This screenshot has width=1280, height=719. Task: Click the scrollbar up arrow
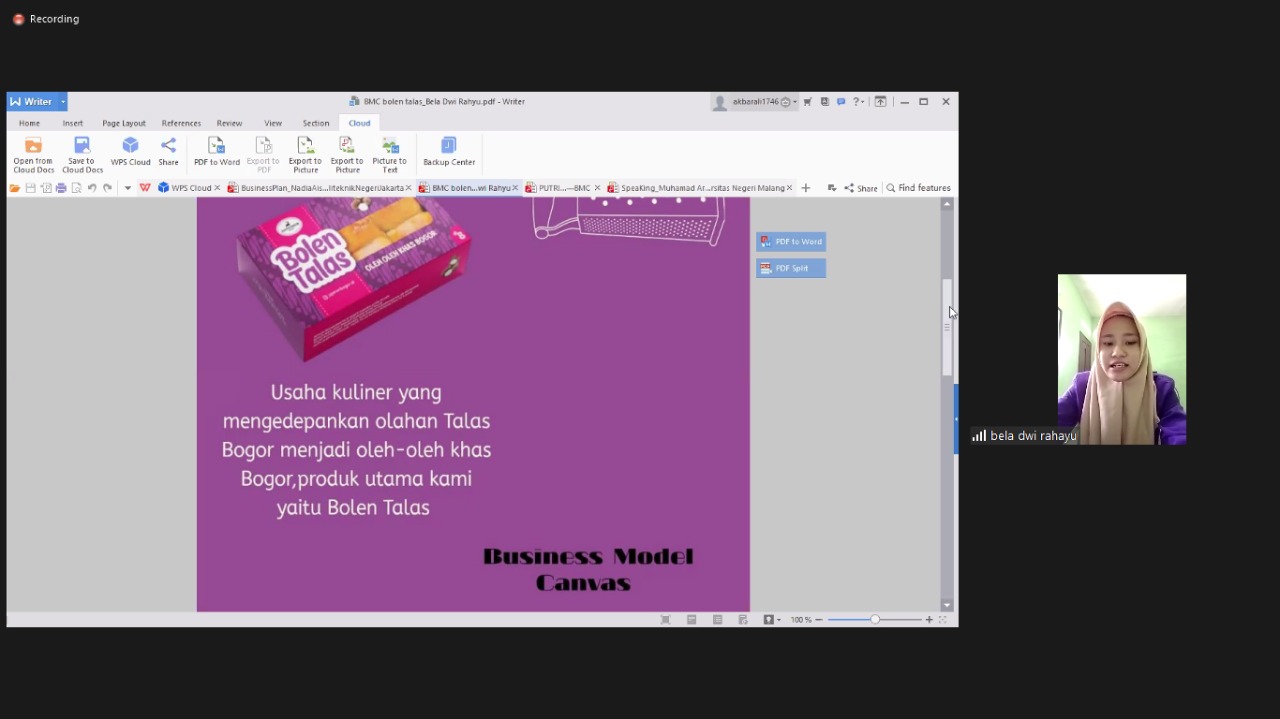(947, 204)
